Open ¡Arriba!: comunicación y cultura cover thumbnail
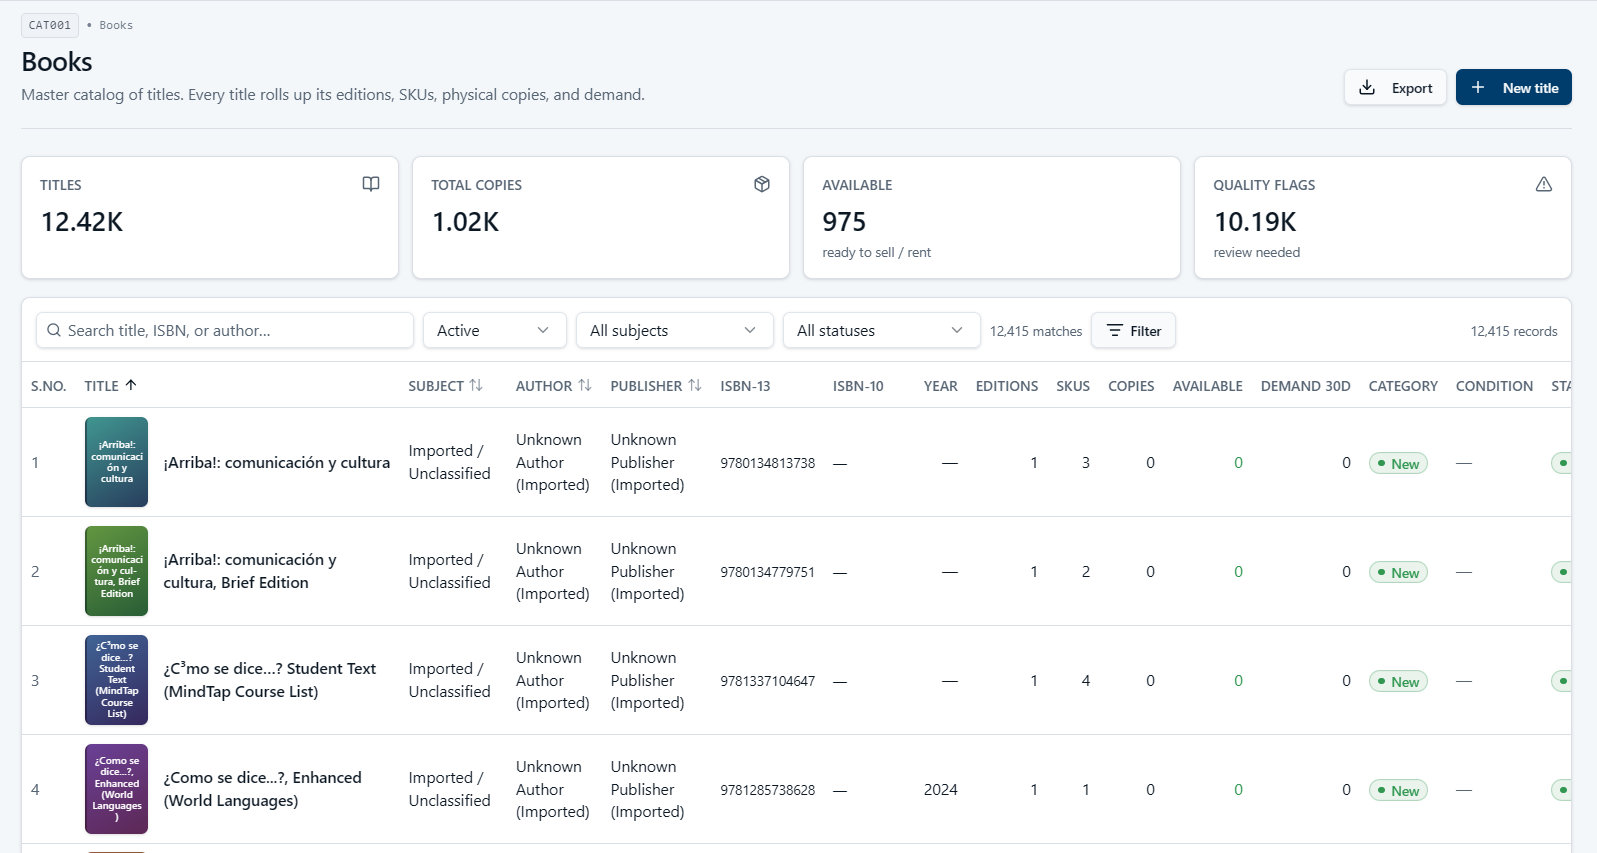The height and width of the screenshot is (853, 1597). pos(116,462)
